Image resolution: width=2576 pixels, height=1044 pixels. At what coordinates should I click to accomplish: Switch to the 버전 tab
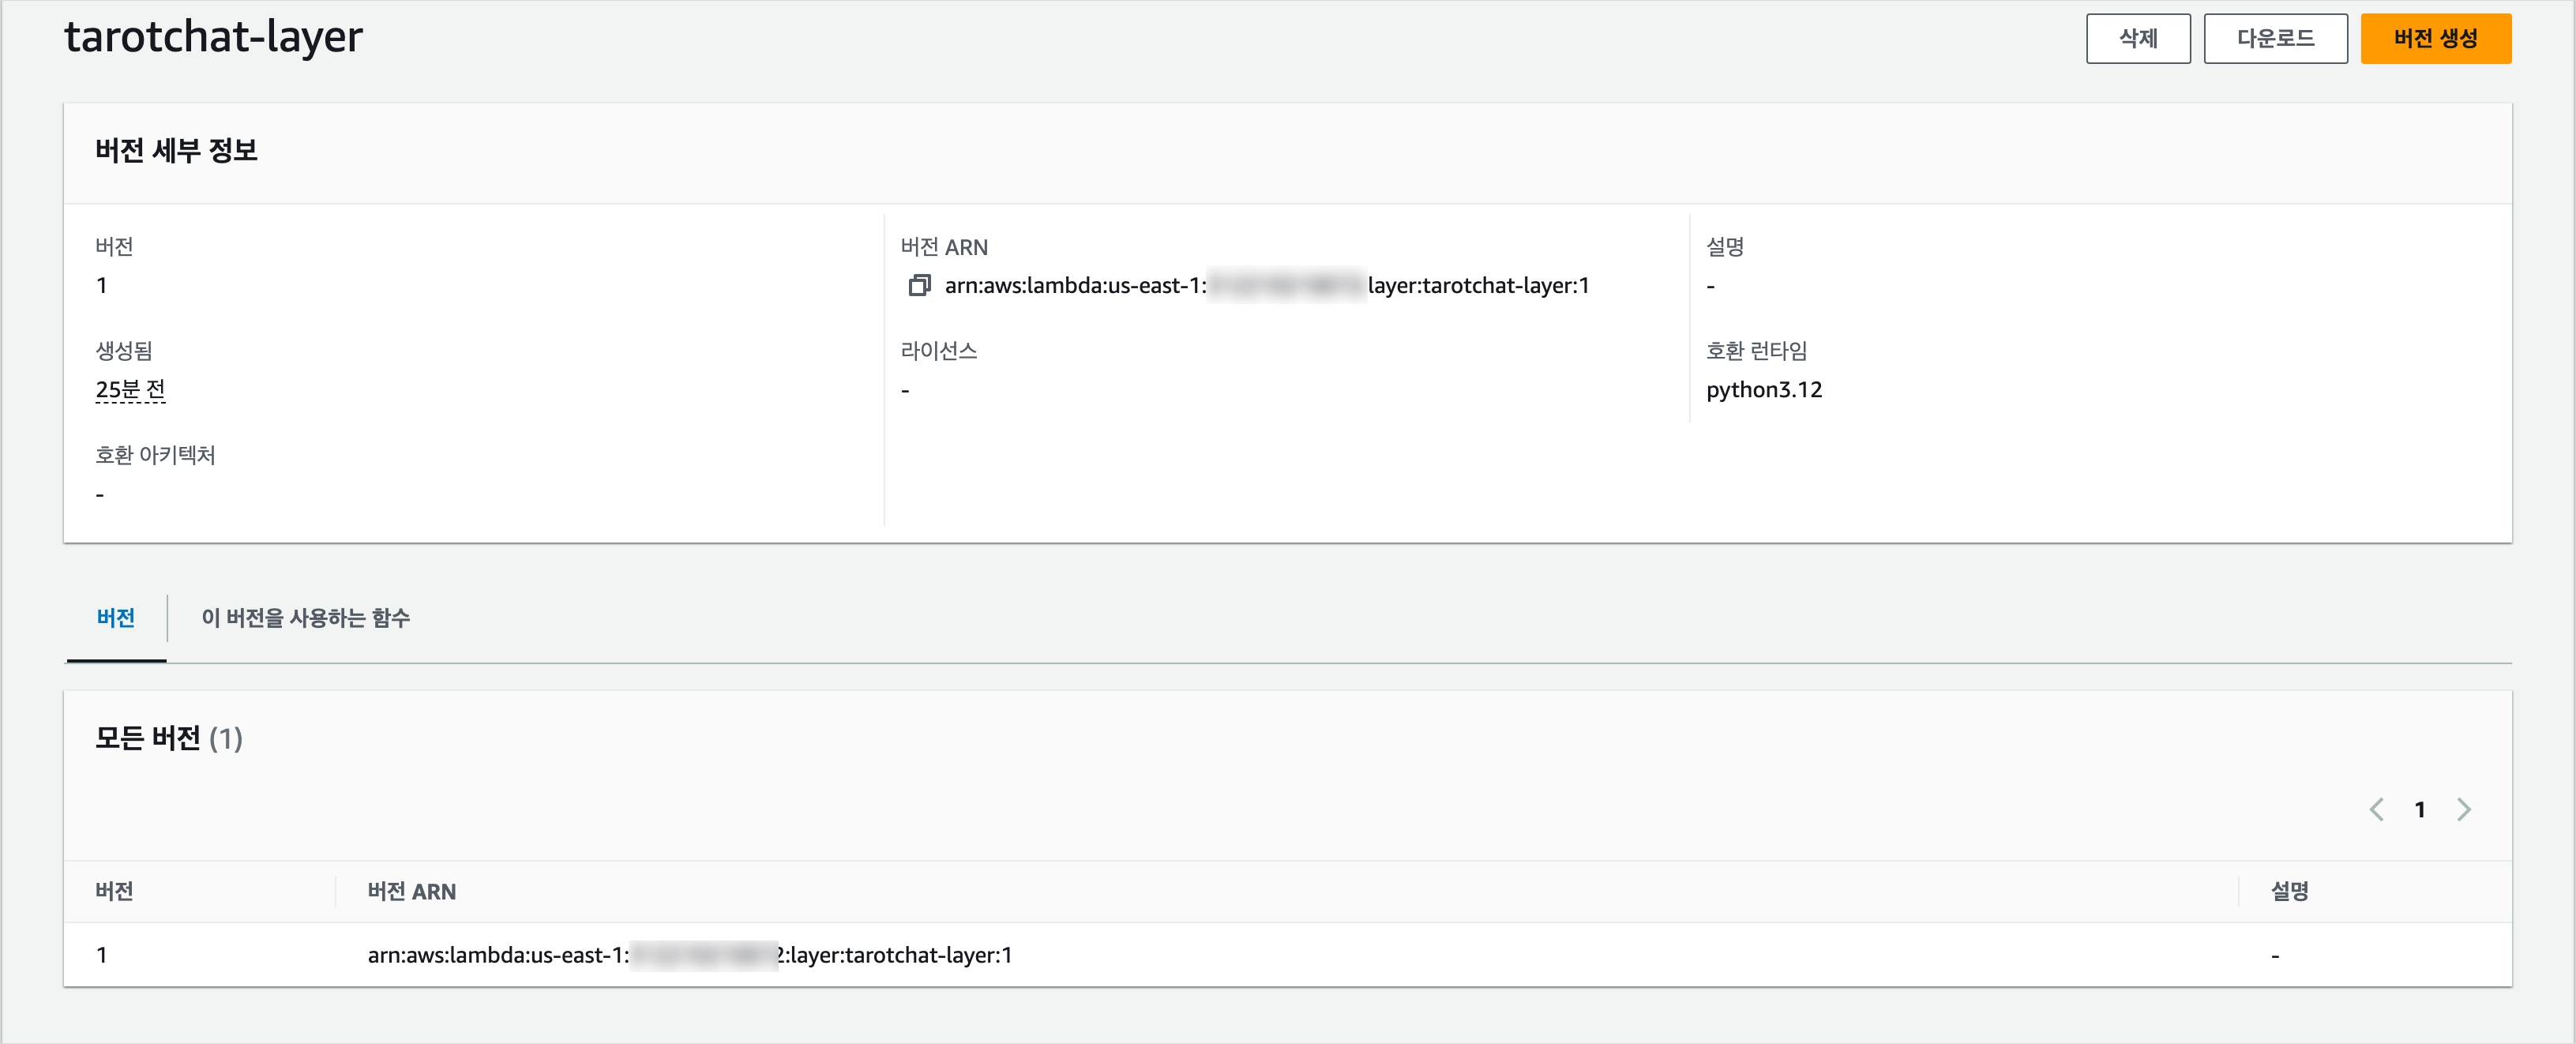pyautogui.click(x=116, y=618)
